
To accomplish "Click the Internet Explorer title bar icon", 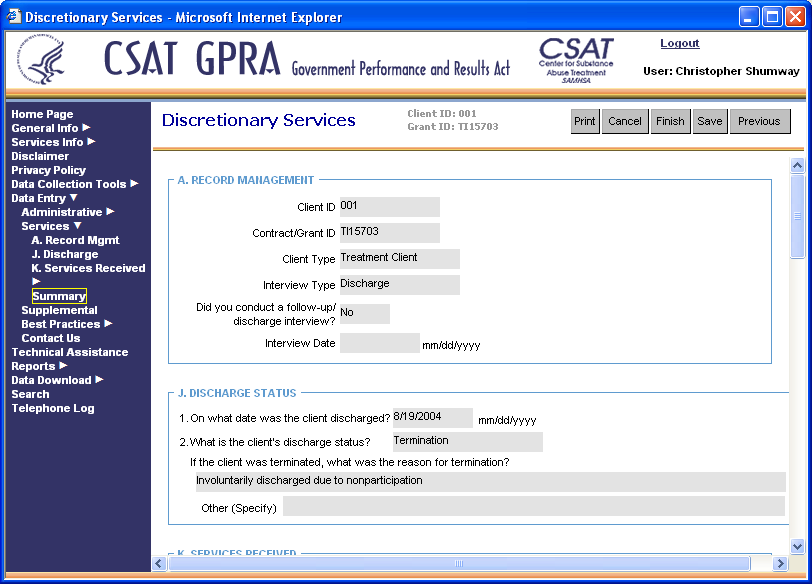I will 13,17.
